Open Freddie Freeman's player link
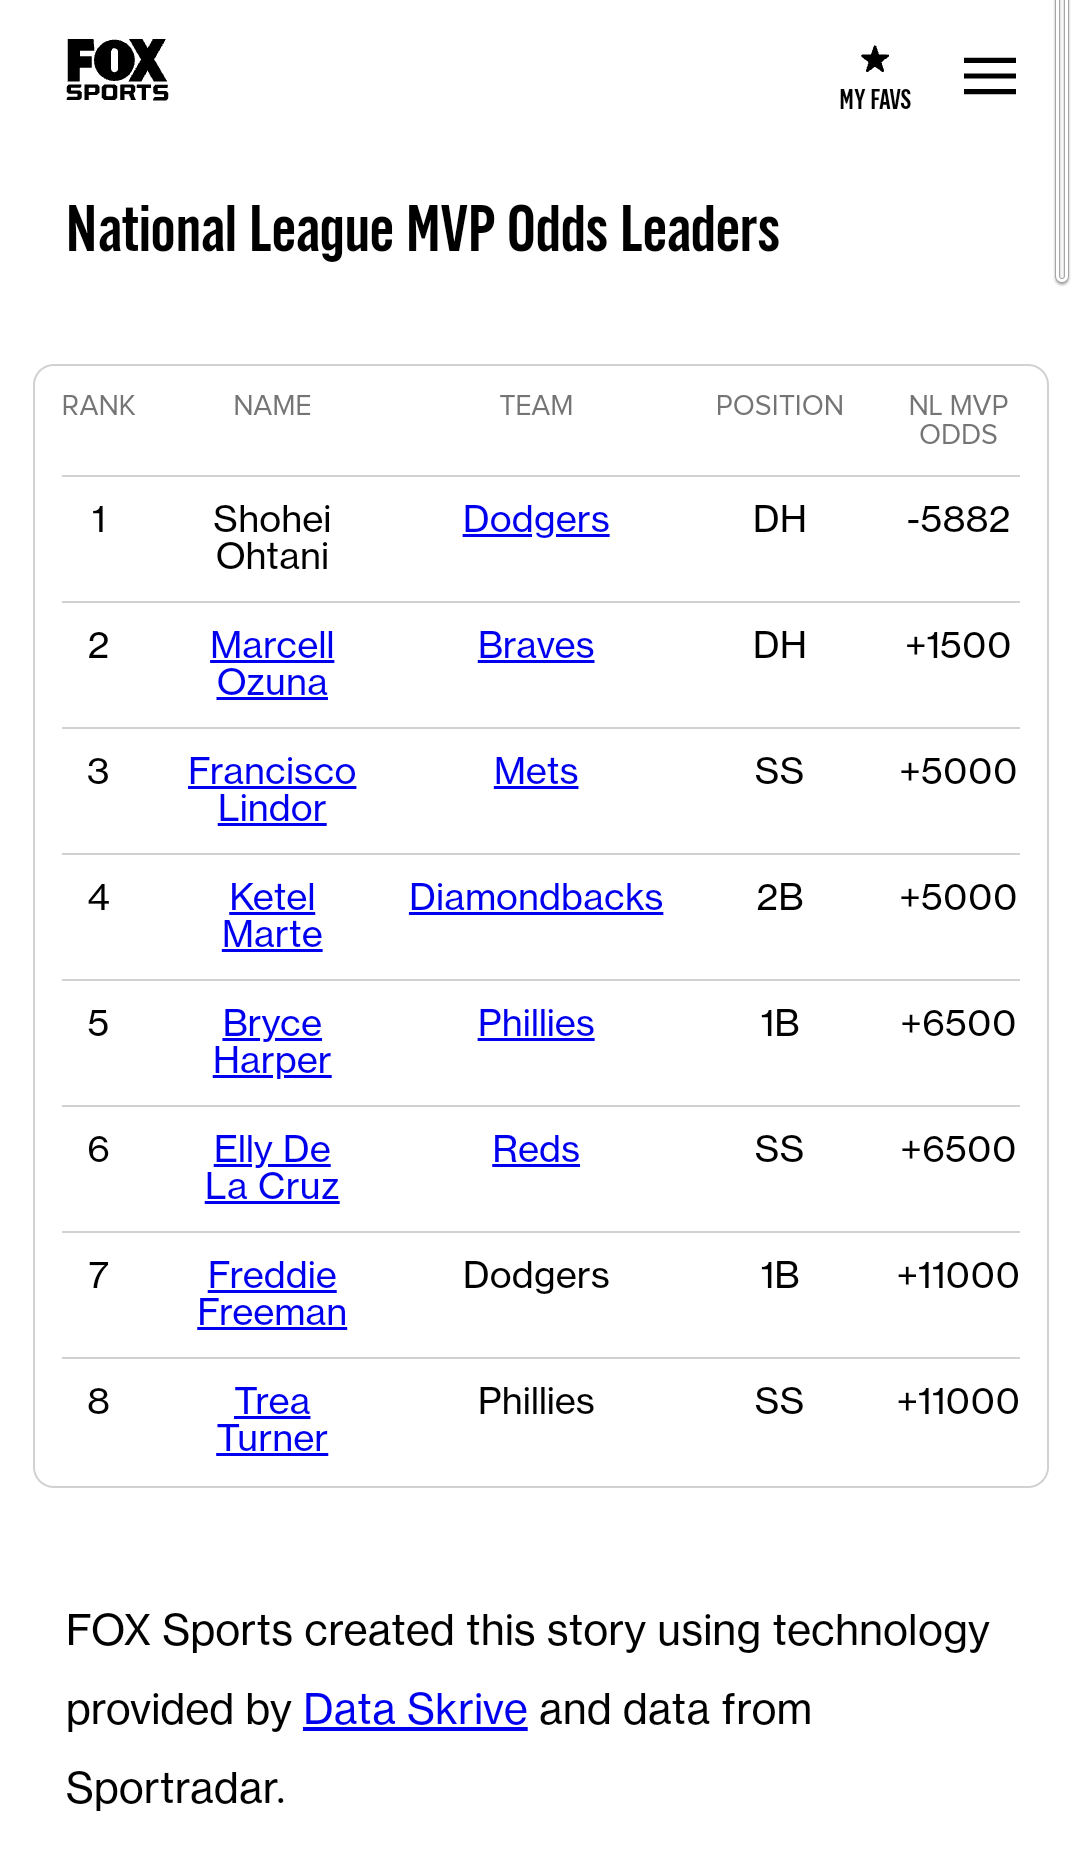Image resolution: width=1080 pixels, height=1860 pixels. [272, 1294]
